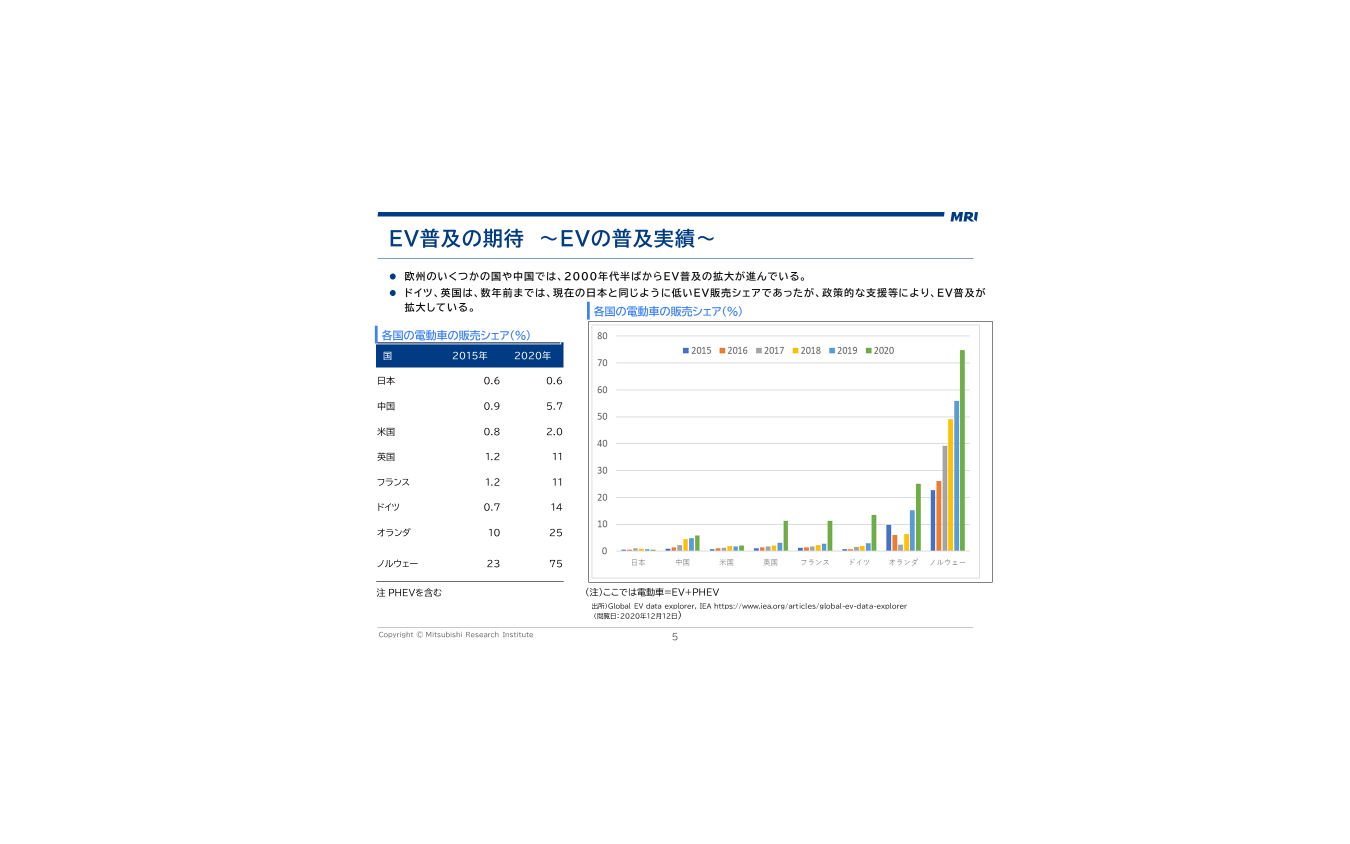1350x844 pixels.
Task: Click ドイツ's 2020 value 14
Action: pyautogui.click(x=557, y=507)
